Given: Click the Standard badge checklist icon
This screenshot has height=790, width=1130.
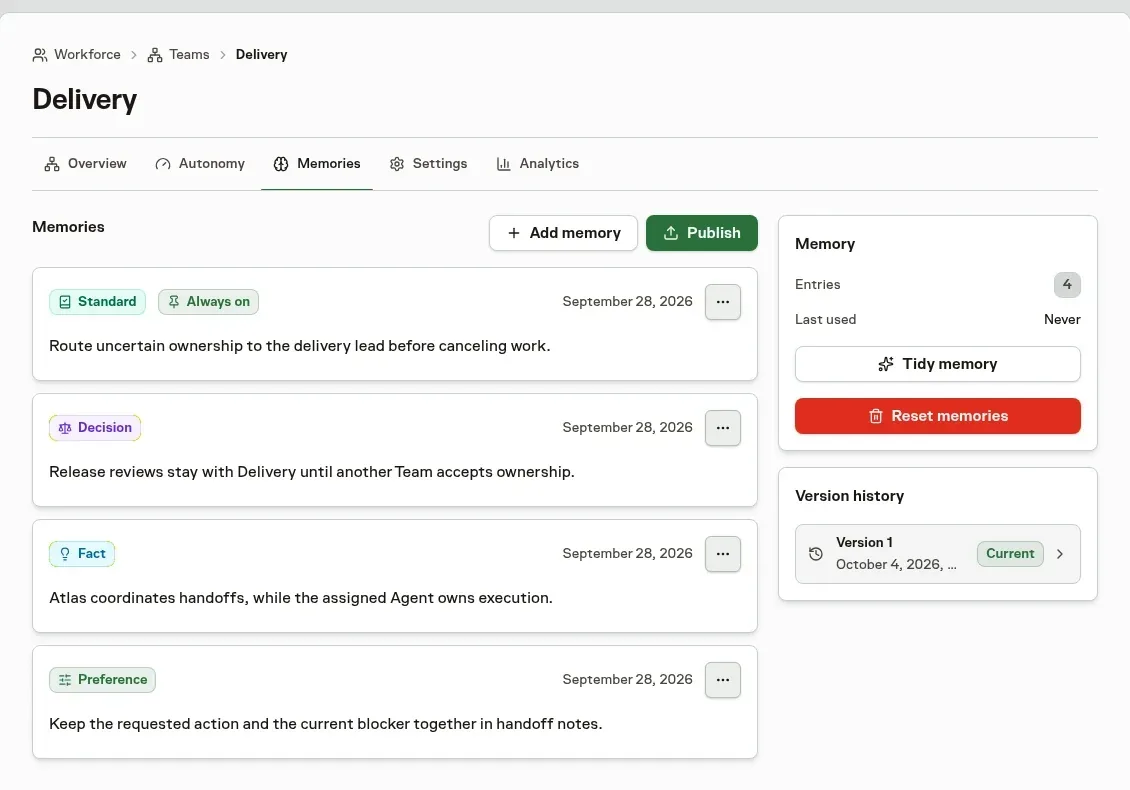Looking at the screenshot, I should [x=65, y=302].
